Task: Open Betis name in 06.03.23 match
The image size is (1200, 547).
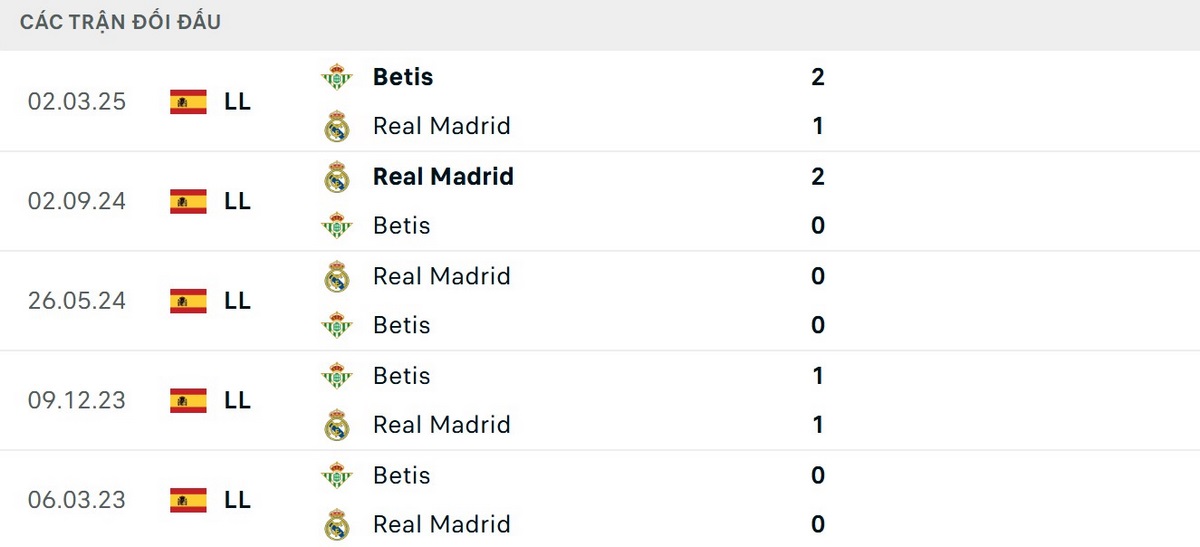Action: 401,475
